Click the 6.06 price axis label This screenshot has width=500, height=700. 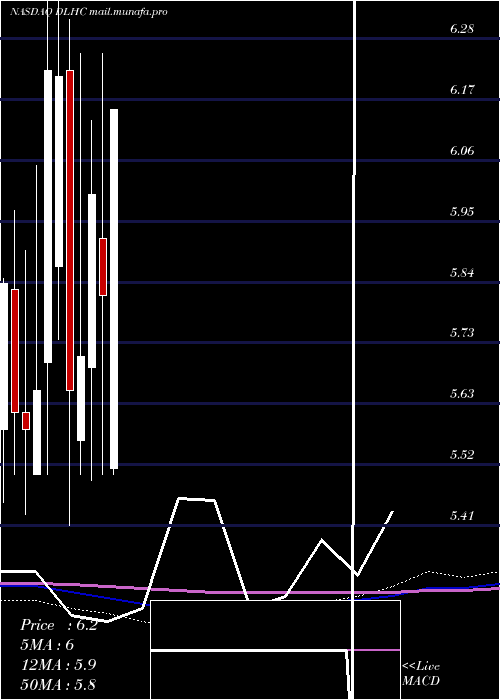[462, 151]
